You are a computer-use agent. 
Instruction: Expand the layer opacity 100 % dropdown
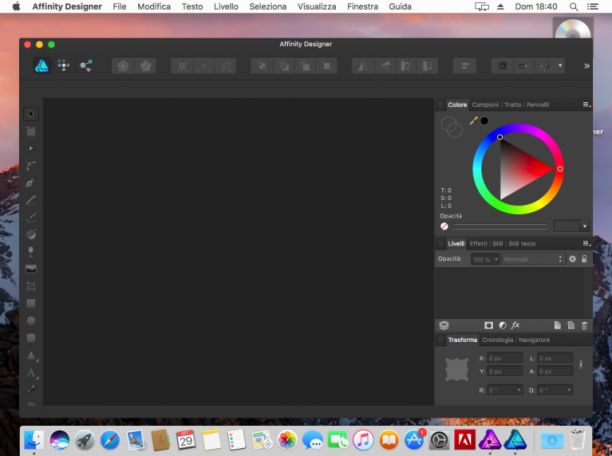(x=485, y=259)
